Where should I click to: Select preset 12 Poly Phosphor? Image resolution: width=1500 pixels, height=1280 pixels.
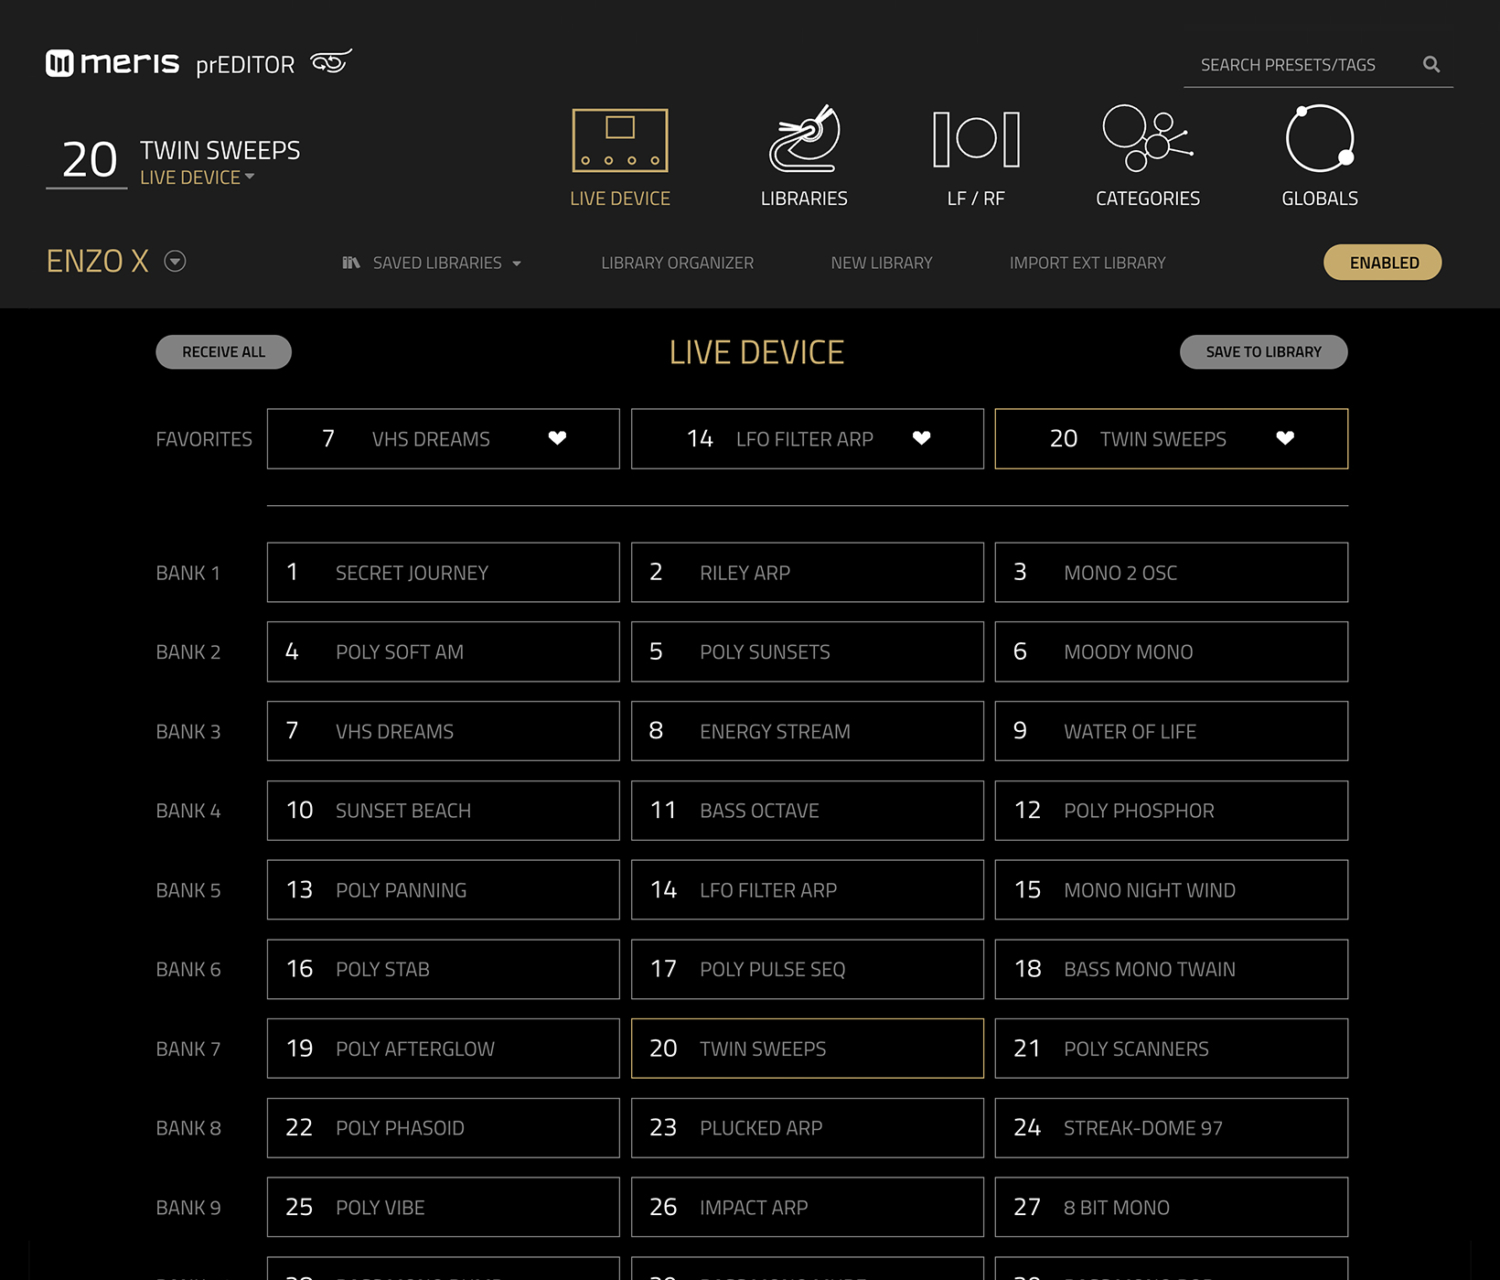[x=1171, y=811]
